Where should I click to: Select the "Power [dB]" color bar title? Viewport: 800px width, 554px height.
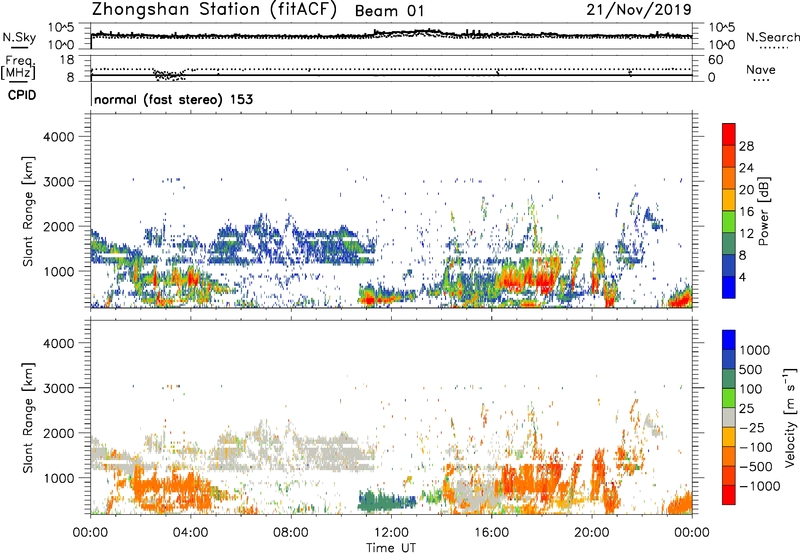pyautogui.click(x=764, y=211)
